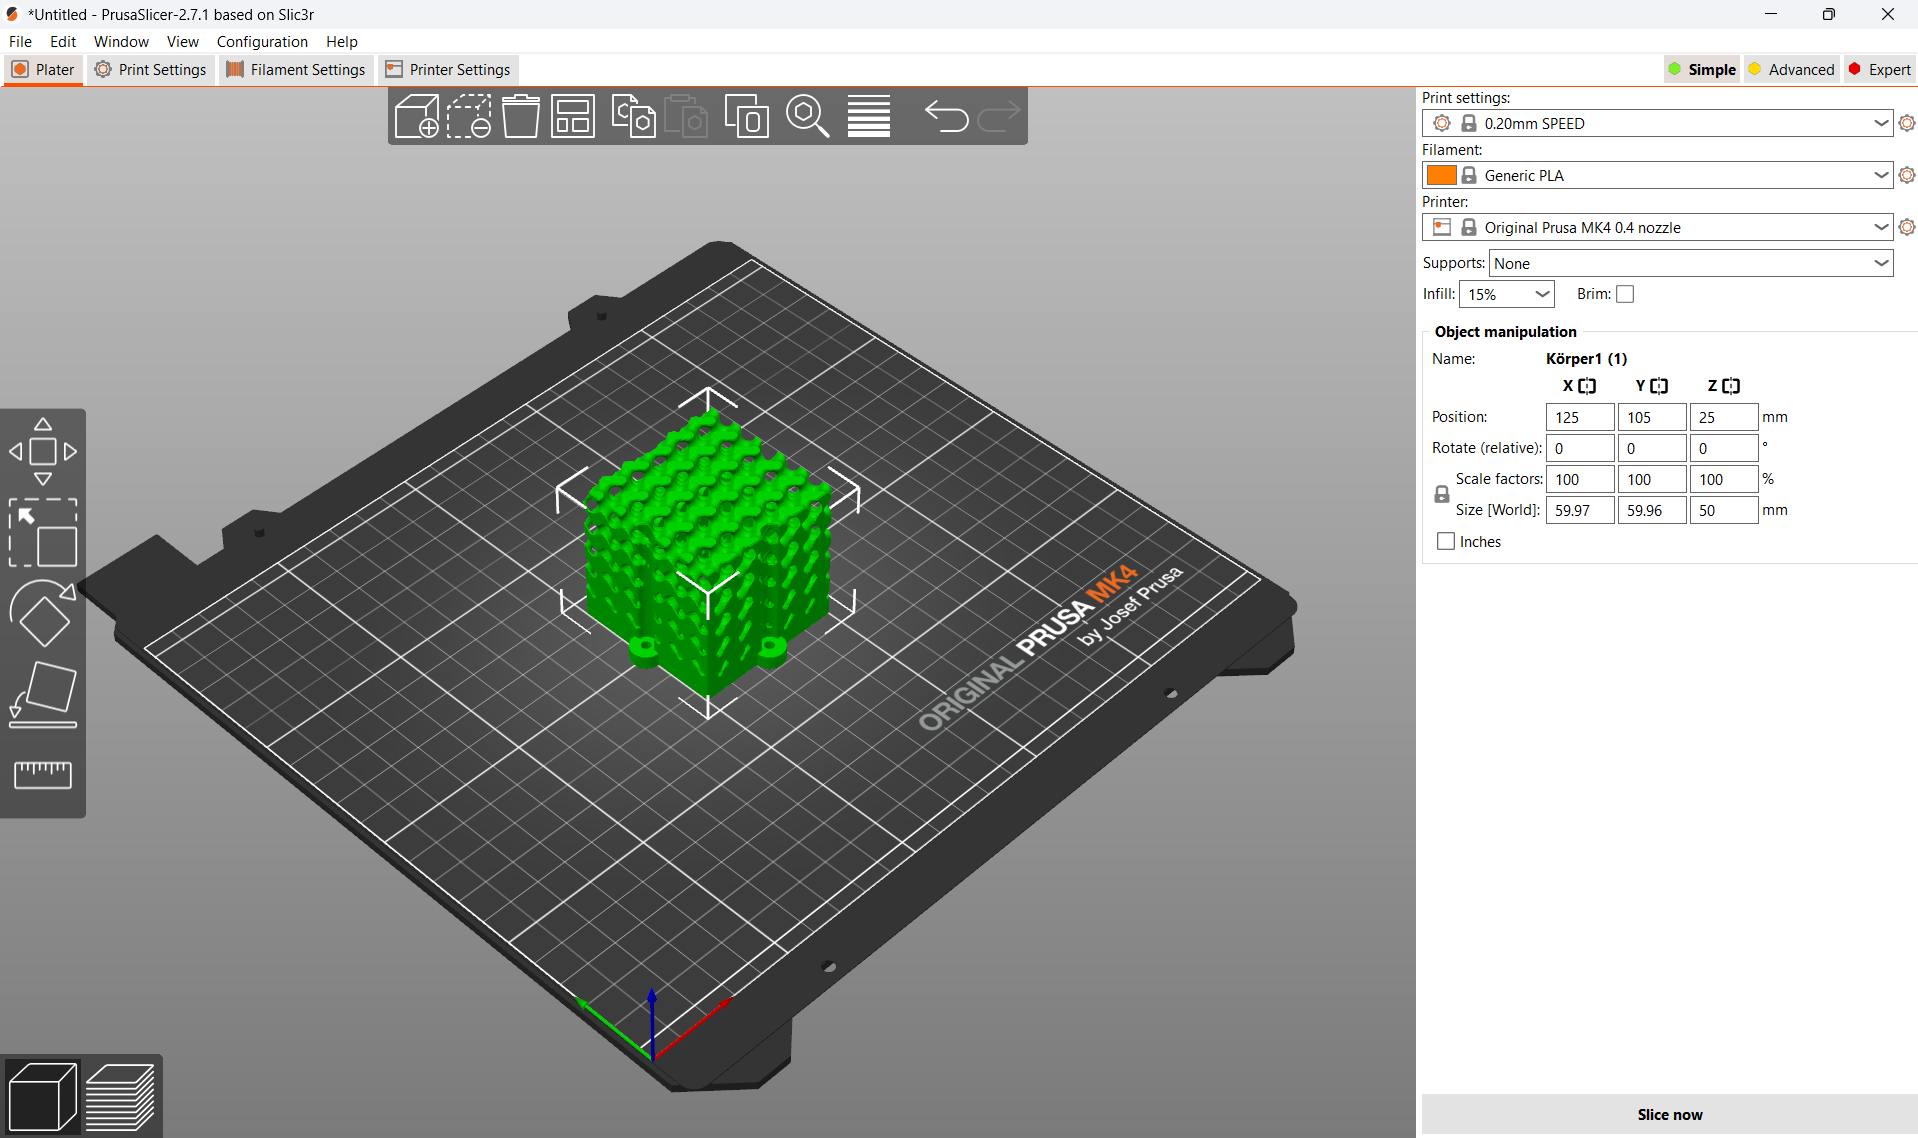Open the Print settings preset dropdown
Image resolution: width=1918 pixels, height=1138 pixels.
1657,123
